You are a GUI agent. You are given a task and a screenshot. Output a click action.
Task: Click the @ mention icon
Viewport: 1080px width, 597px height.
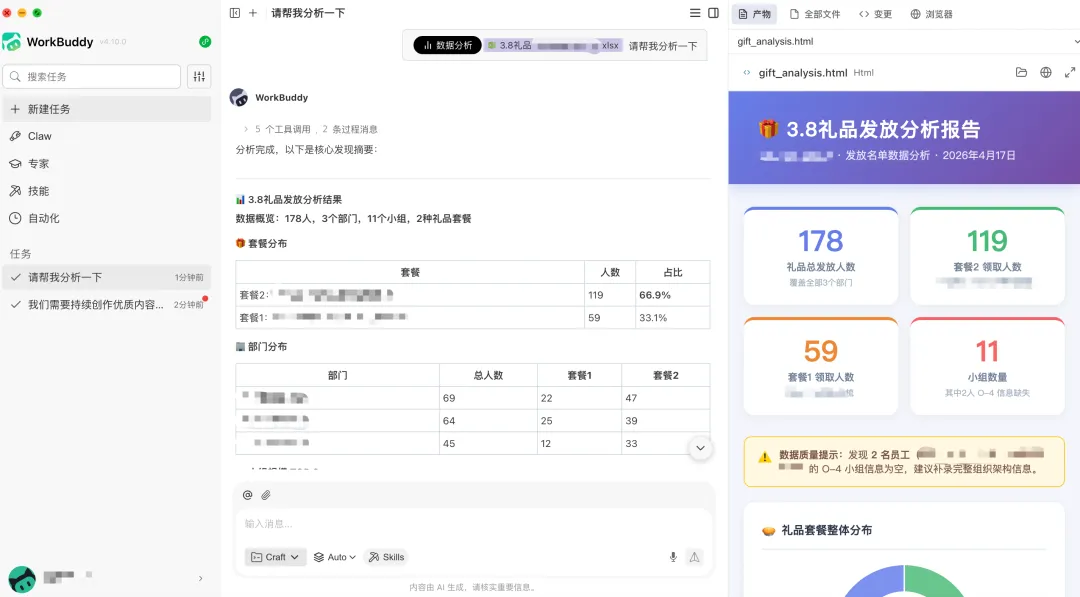(x=247, y=495)
